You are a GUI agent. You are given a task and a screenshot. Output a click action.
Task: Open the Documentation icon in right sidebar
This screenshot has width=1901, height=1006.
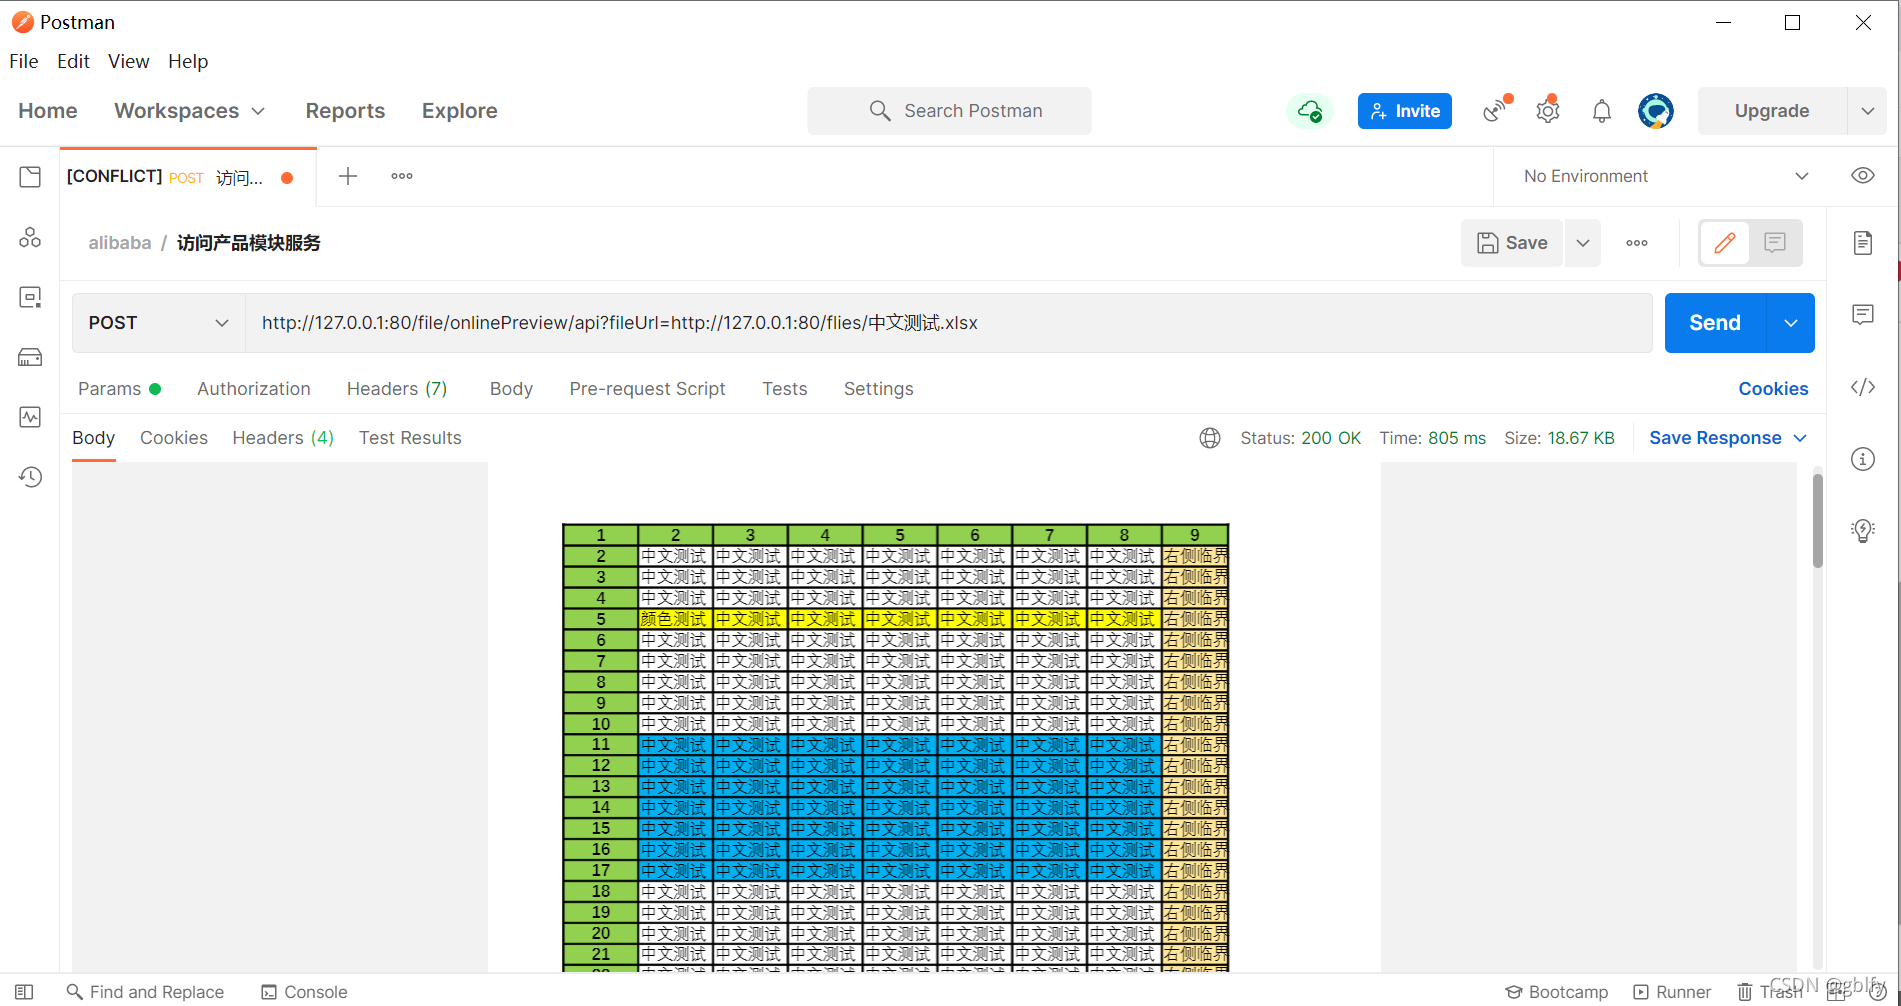click(x=1862, y=243)
